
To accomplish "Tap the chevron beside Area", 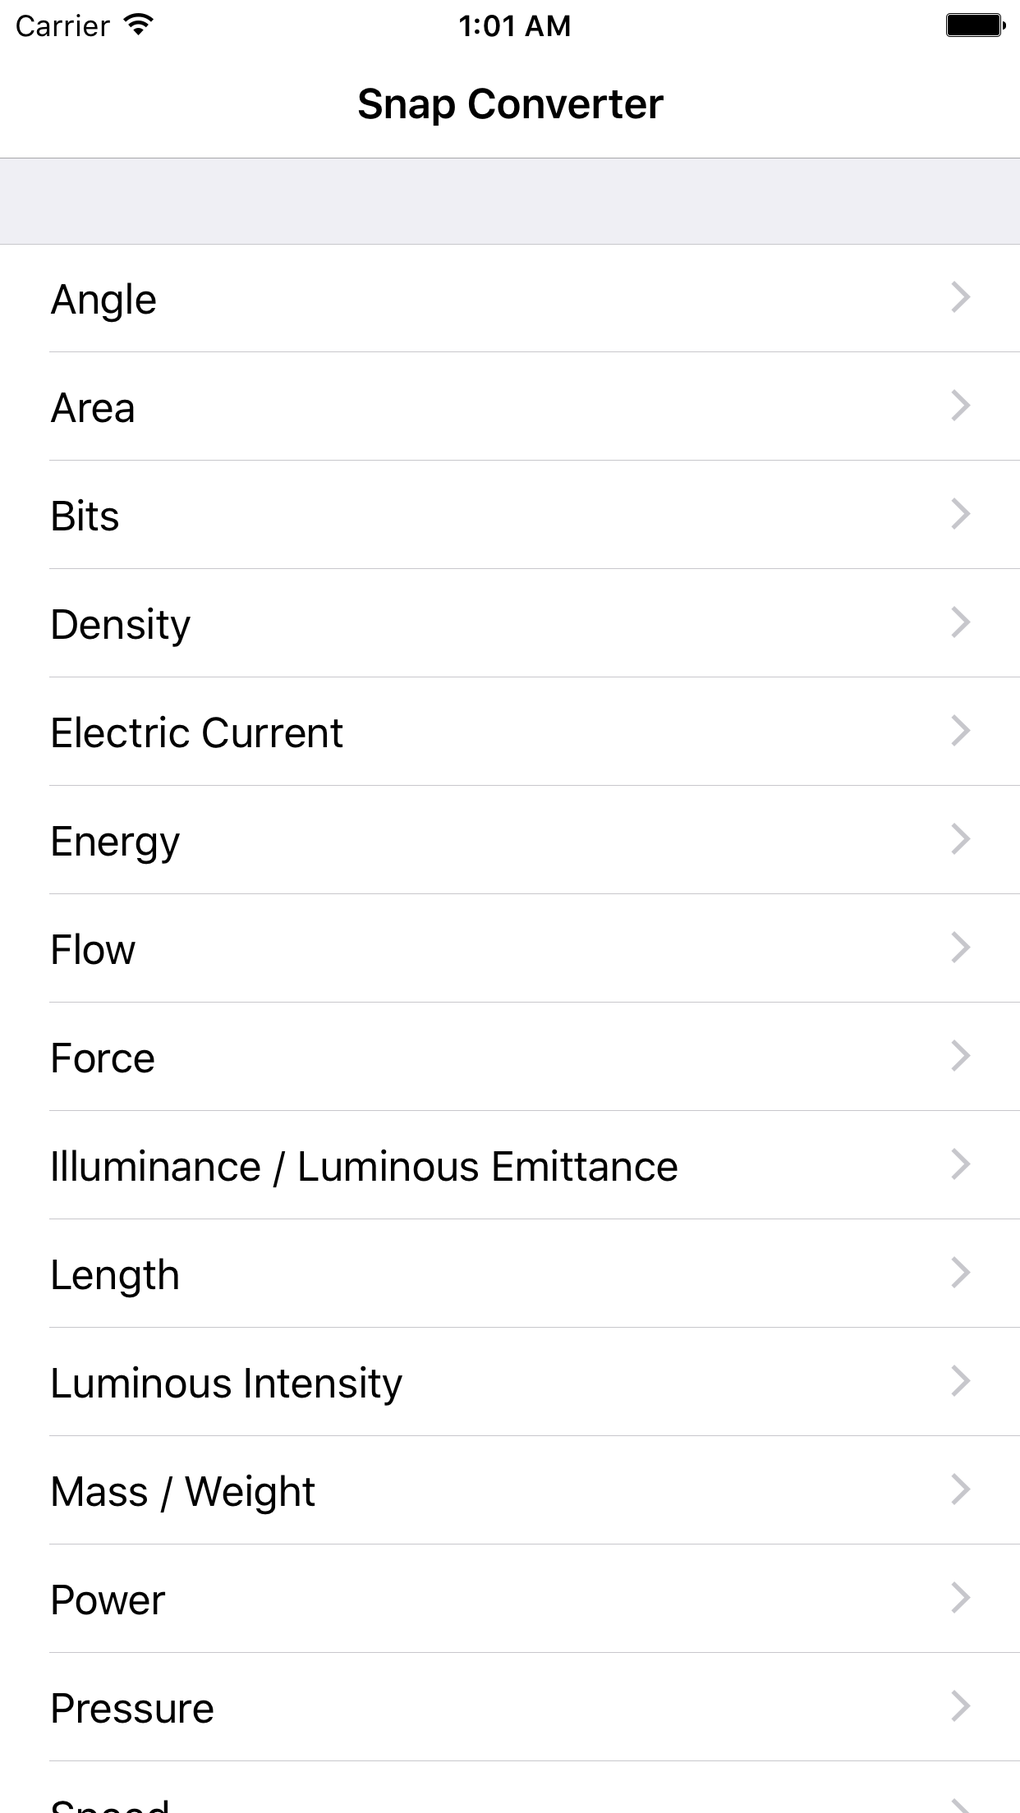I will (960, 405).
